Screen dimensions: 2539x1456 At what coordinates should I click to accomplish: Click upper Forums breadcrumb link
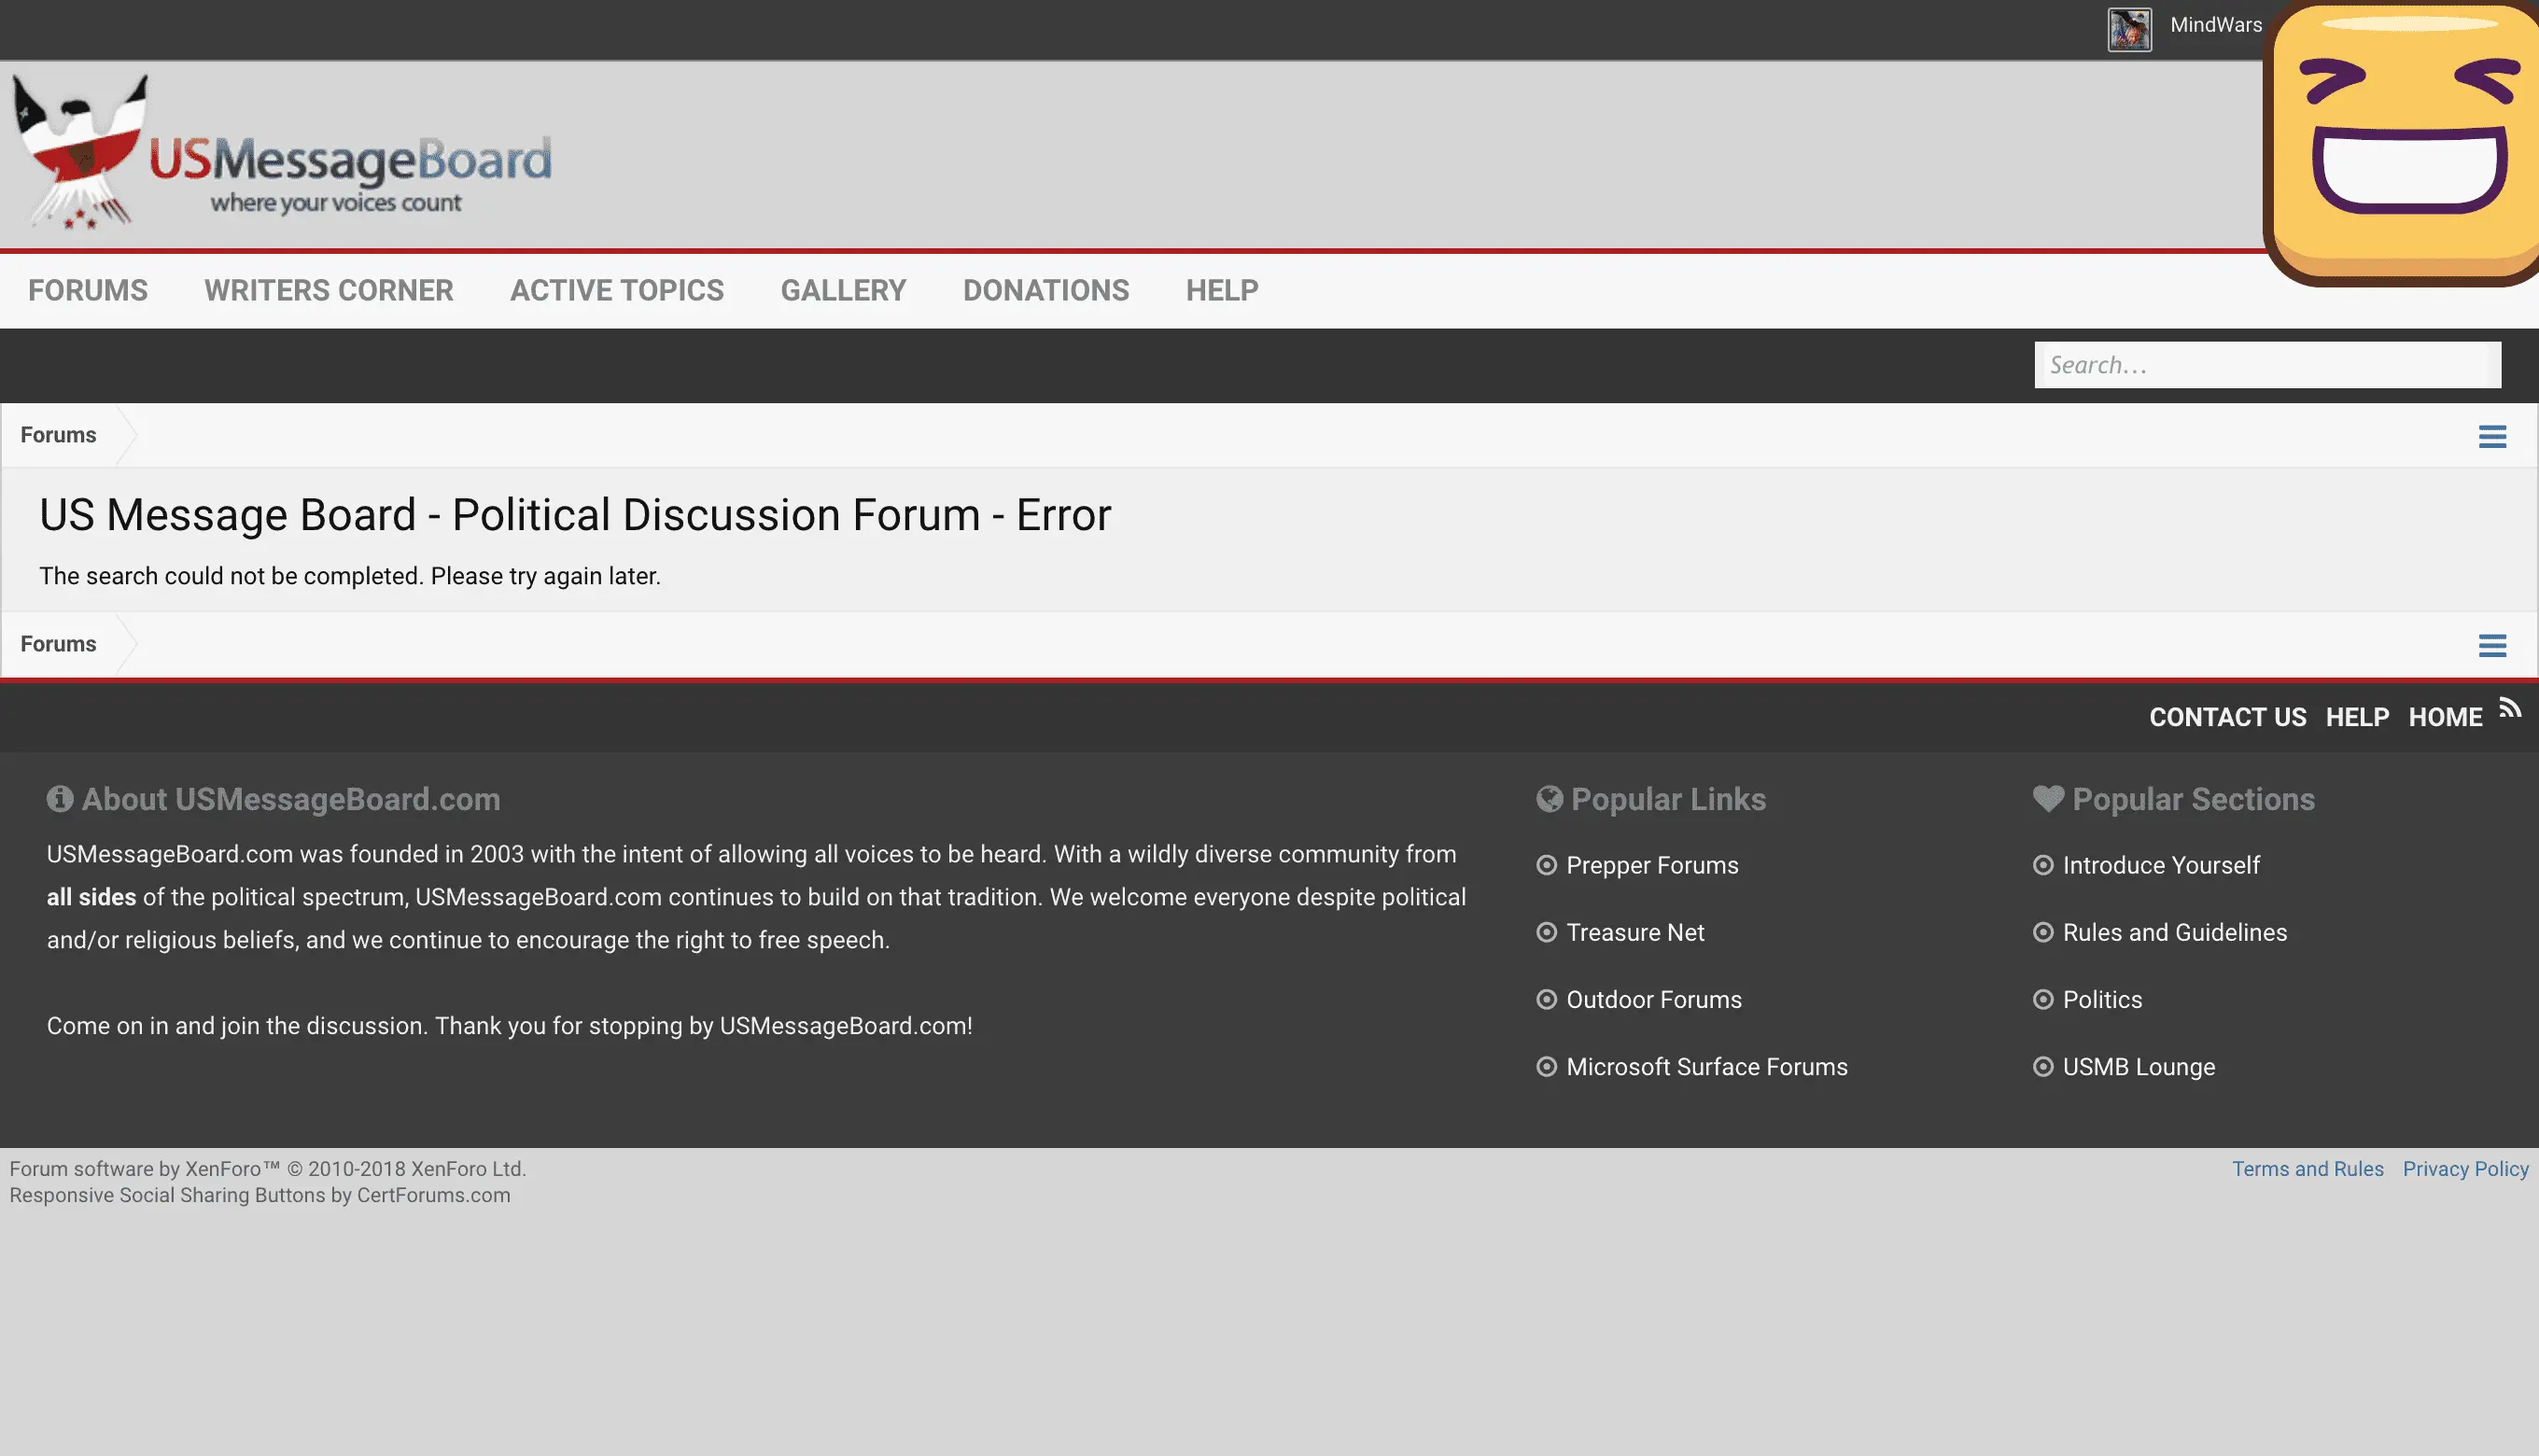(58, 435)
